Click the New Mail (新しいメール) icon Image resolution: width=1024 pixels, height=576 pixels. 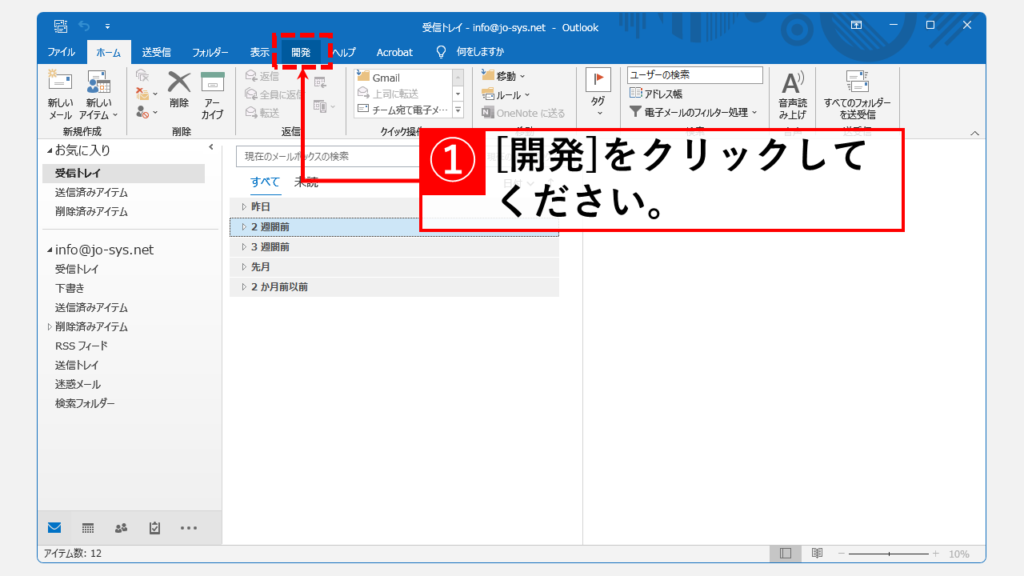(x=60, y=84)
